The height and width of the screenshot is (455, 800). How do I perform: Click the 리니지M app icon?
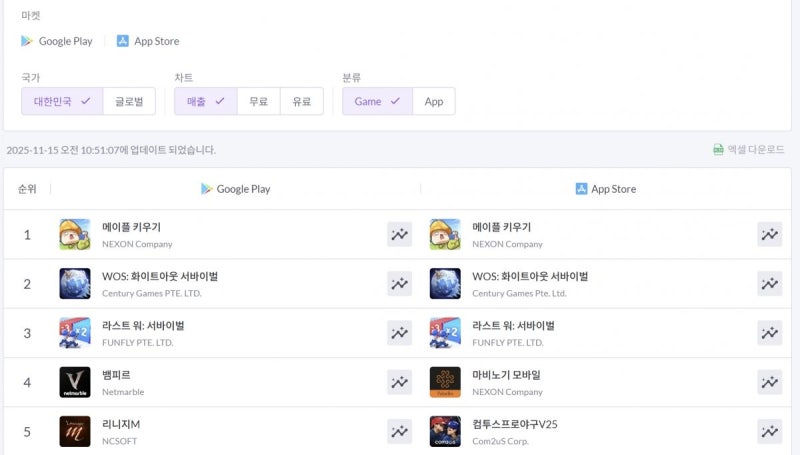tap(75, 431)
